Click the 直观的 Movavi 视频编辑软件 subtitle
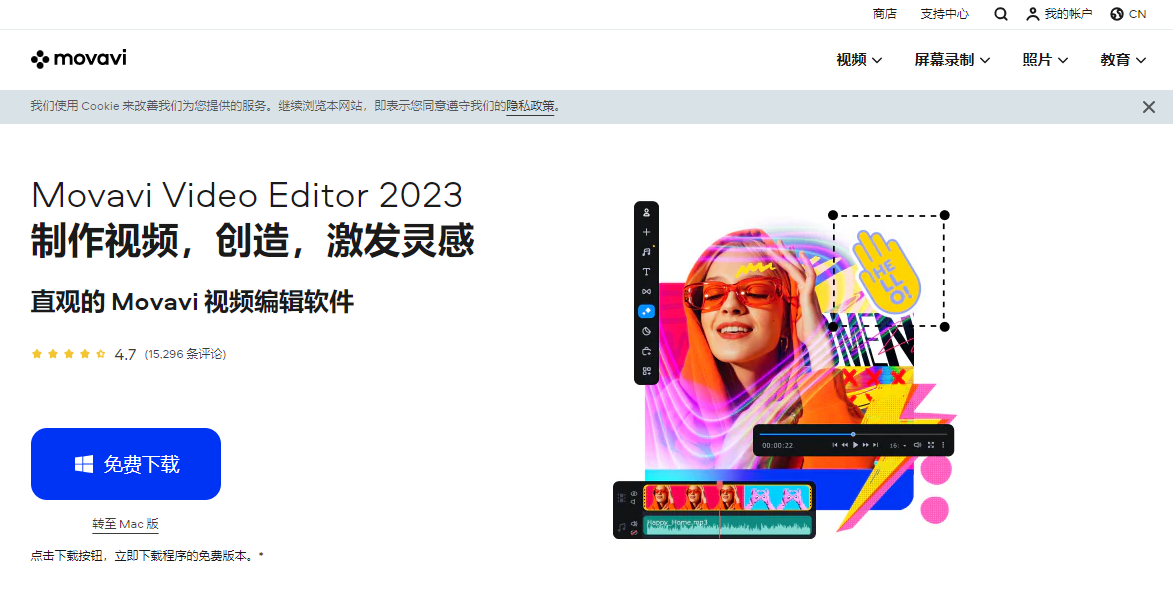Screen dimensions: 1173x612 (x=192, y=302)
